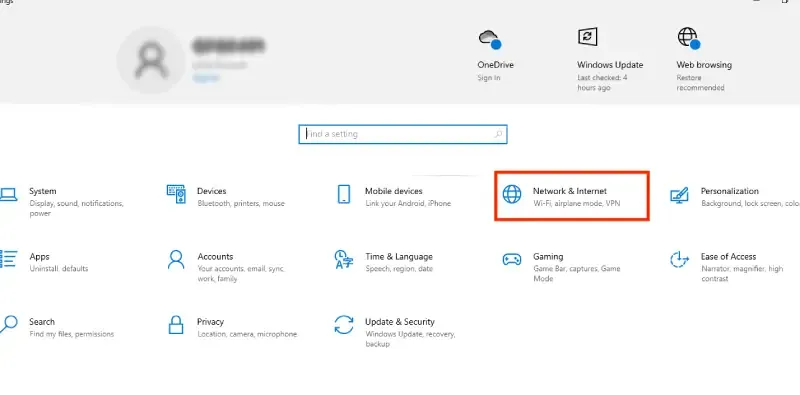Open Time & Language label

398,257
